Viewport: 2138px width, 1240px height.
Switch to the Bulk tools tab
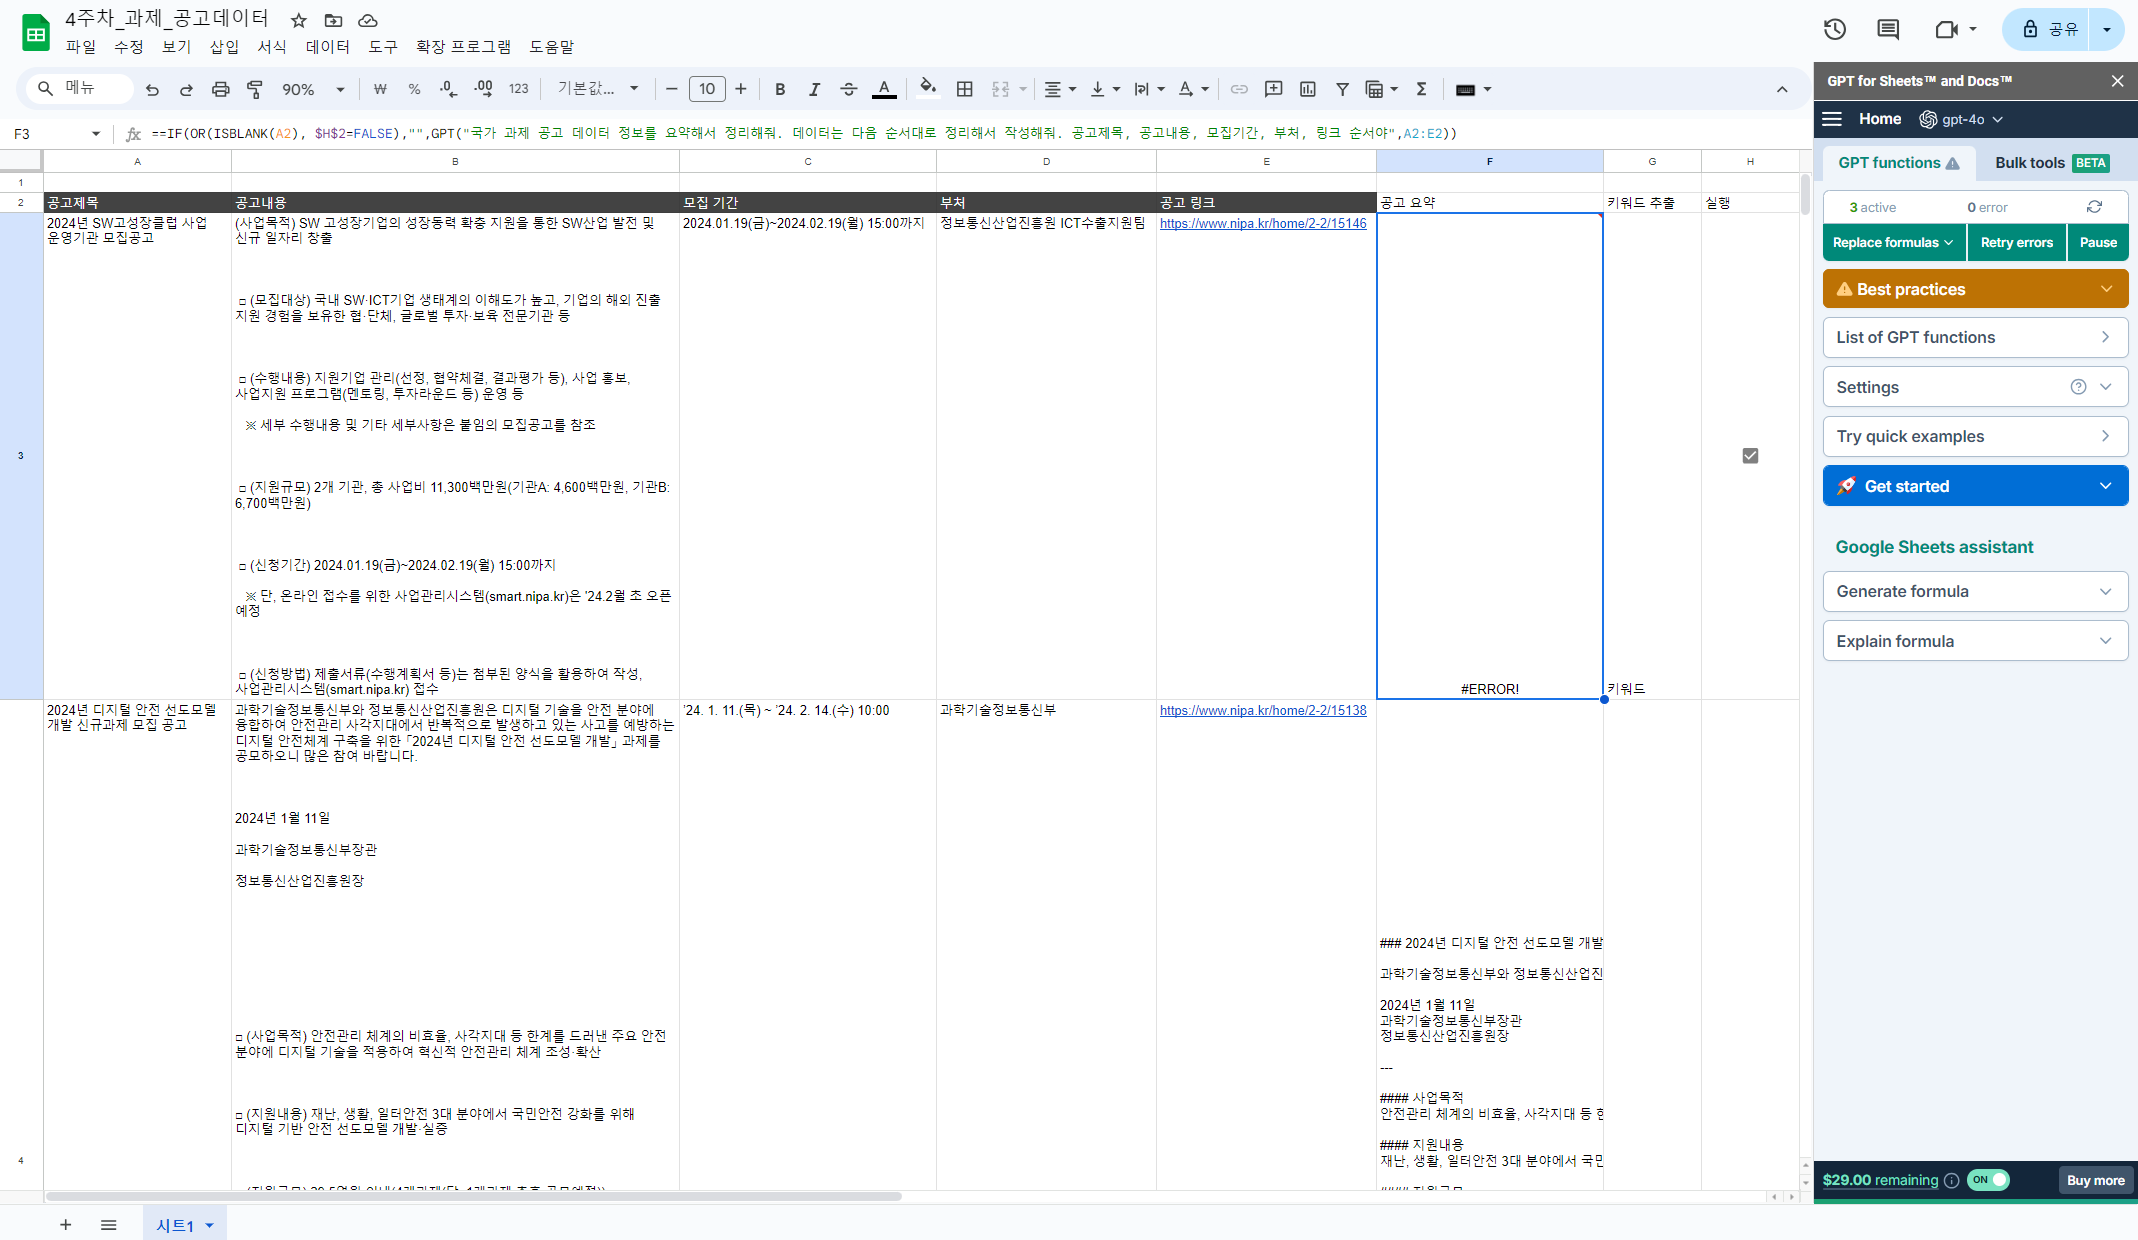[x=2052, y=163]
